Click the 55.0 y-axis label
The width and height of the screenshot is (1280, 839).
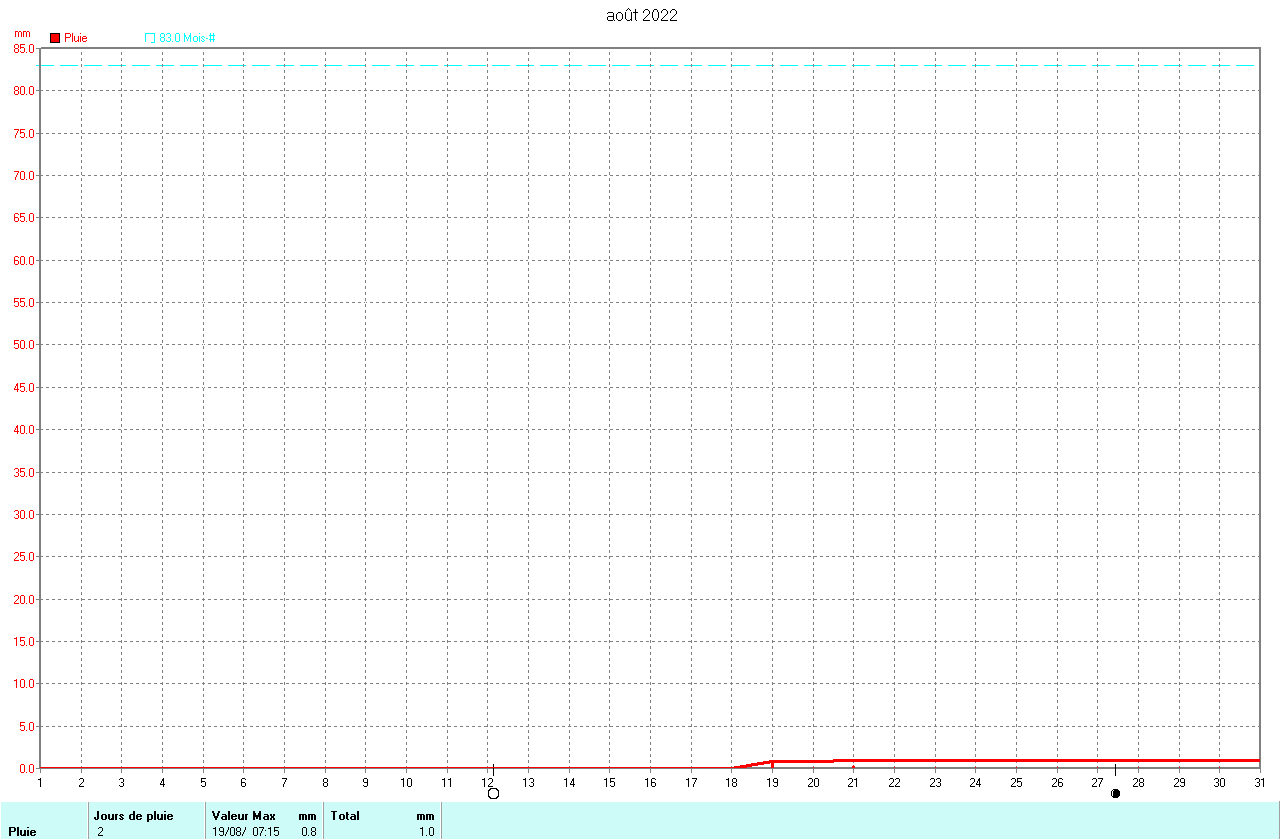pyautogui.click(x=24, y=302)
